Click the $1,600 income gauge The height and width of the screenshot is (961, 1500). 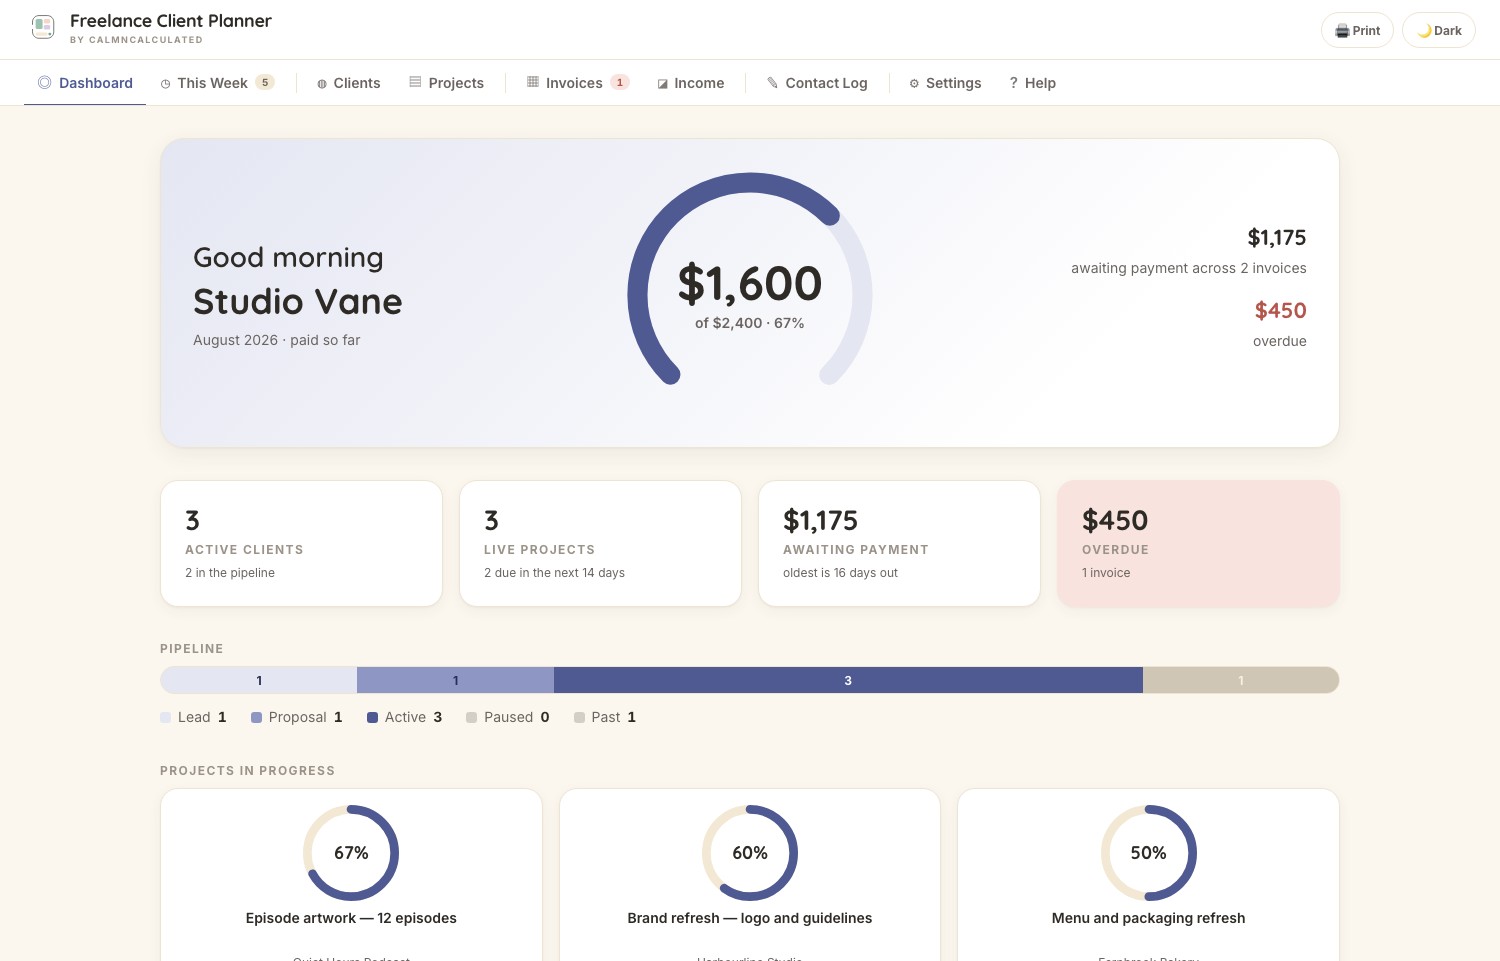750,280
